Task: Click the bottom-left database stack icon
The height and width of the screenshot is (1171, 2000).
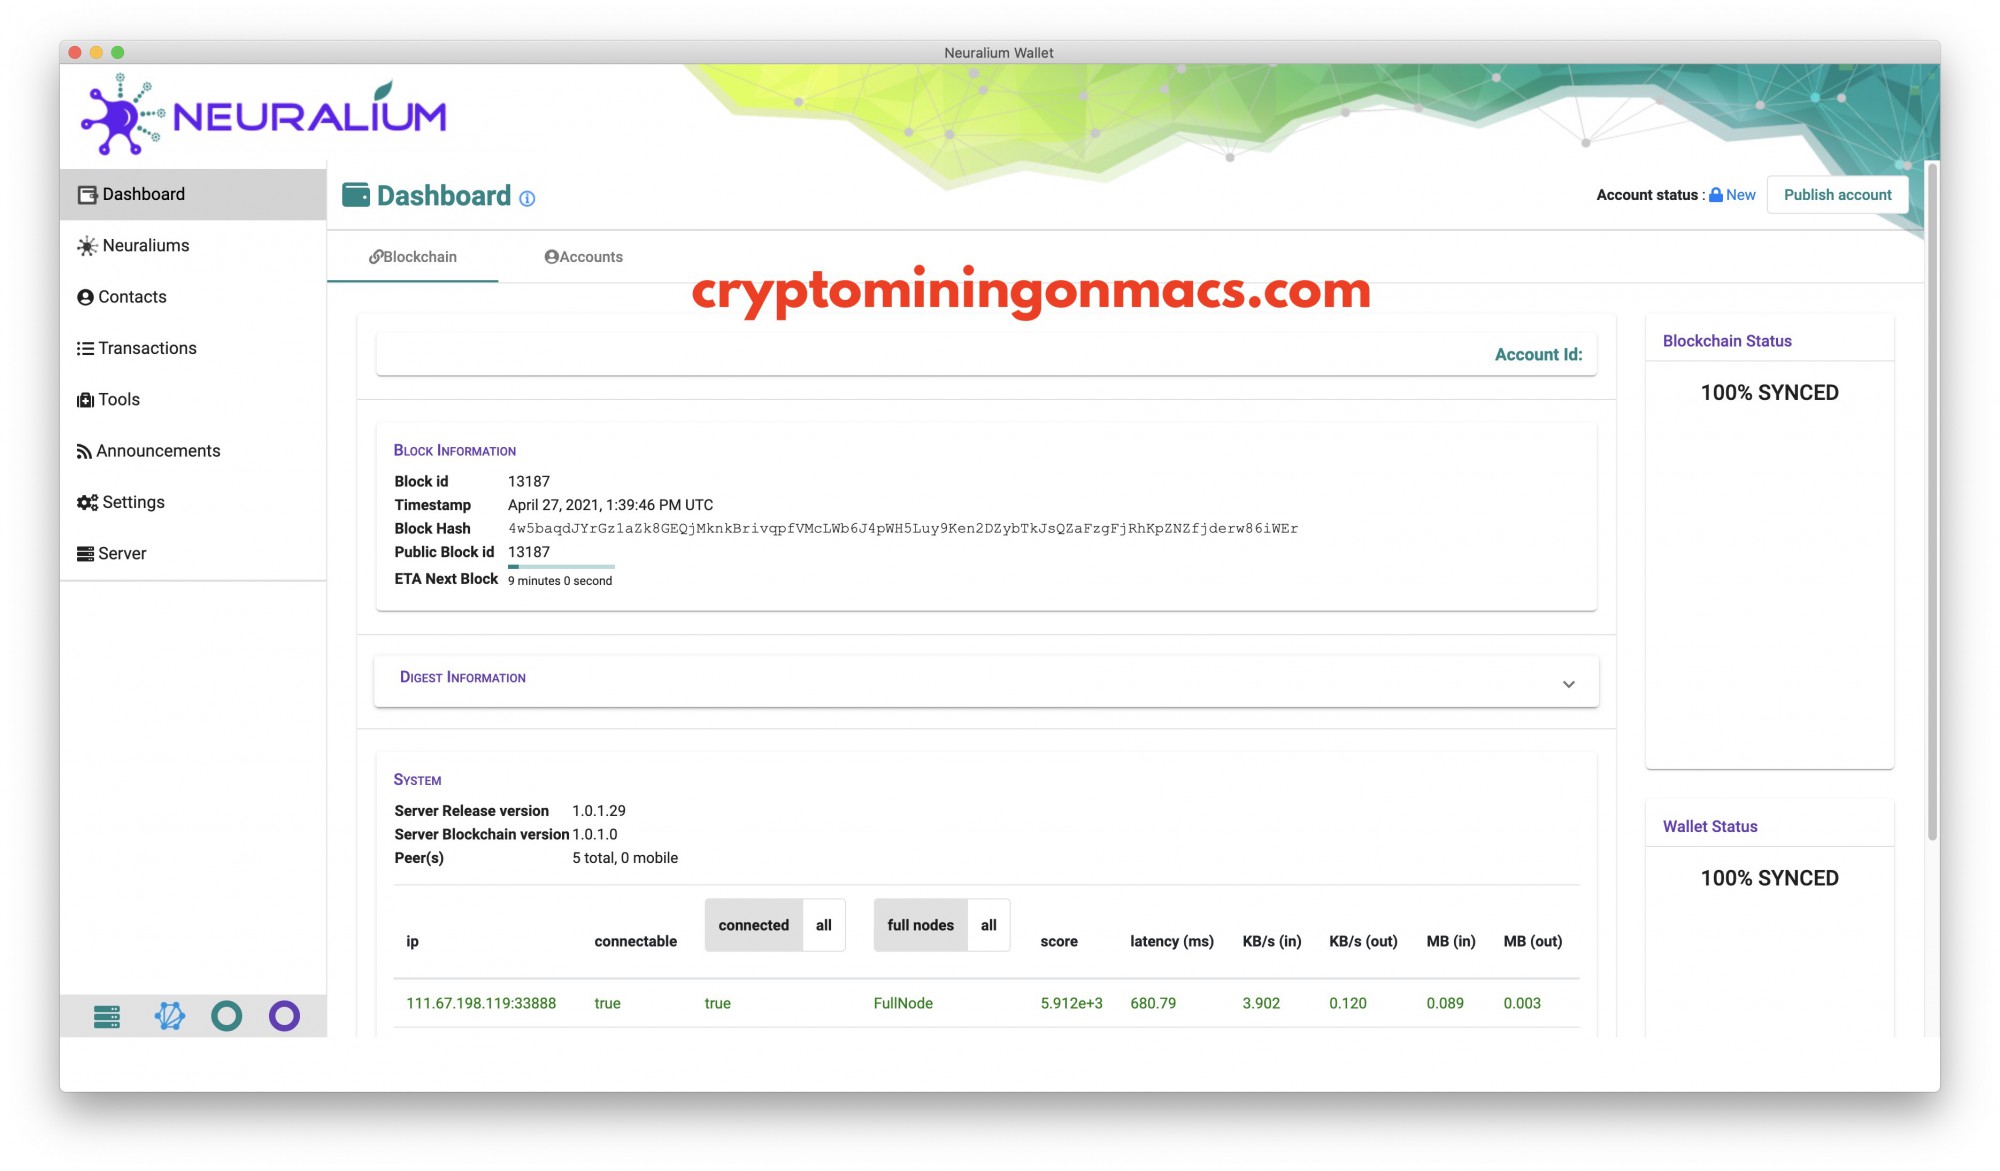Action: point(106,1016)
